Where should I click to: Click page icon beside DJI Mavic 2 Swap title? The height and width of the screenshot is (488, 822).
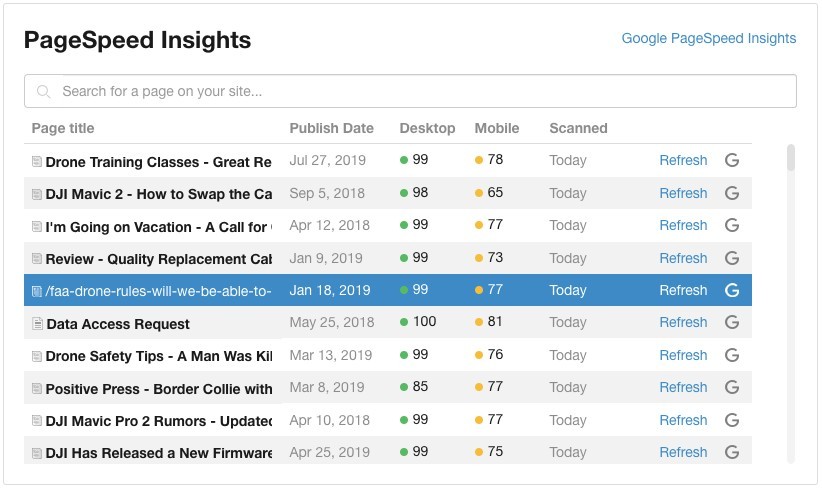37,194
